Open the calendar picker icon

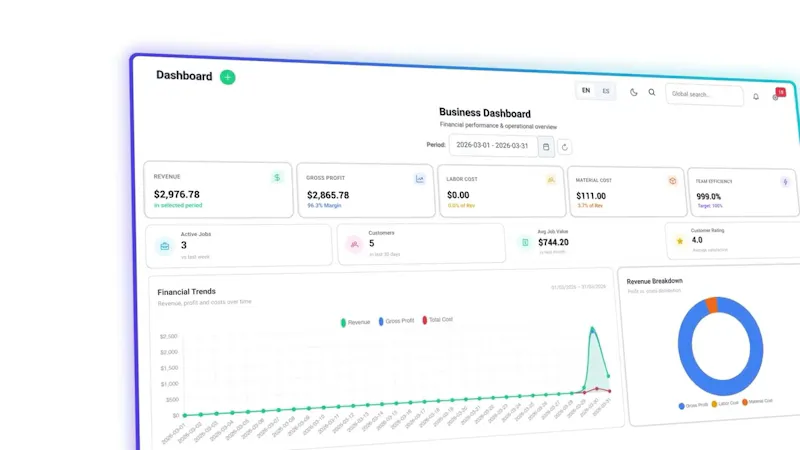pyautogui.click(x=546, y=147)
